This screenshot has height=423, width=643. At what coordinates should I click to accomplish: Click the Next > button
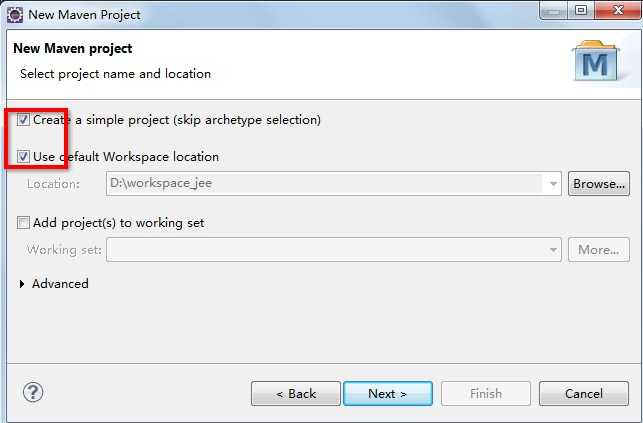click(x=388, y=393)
